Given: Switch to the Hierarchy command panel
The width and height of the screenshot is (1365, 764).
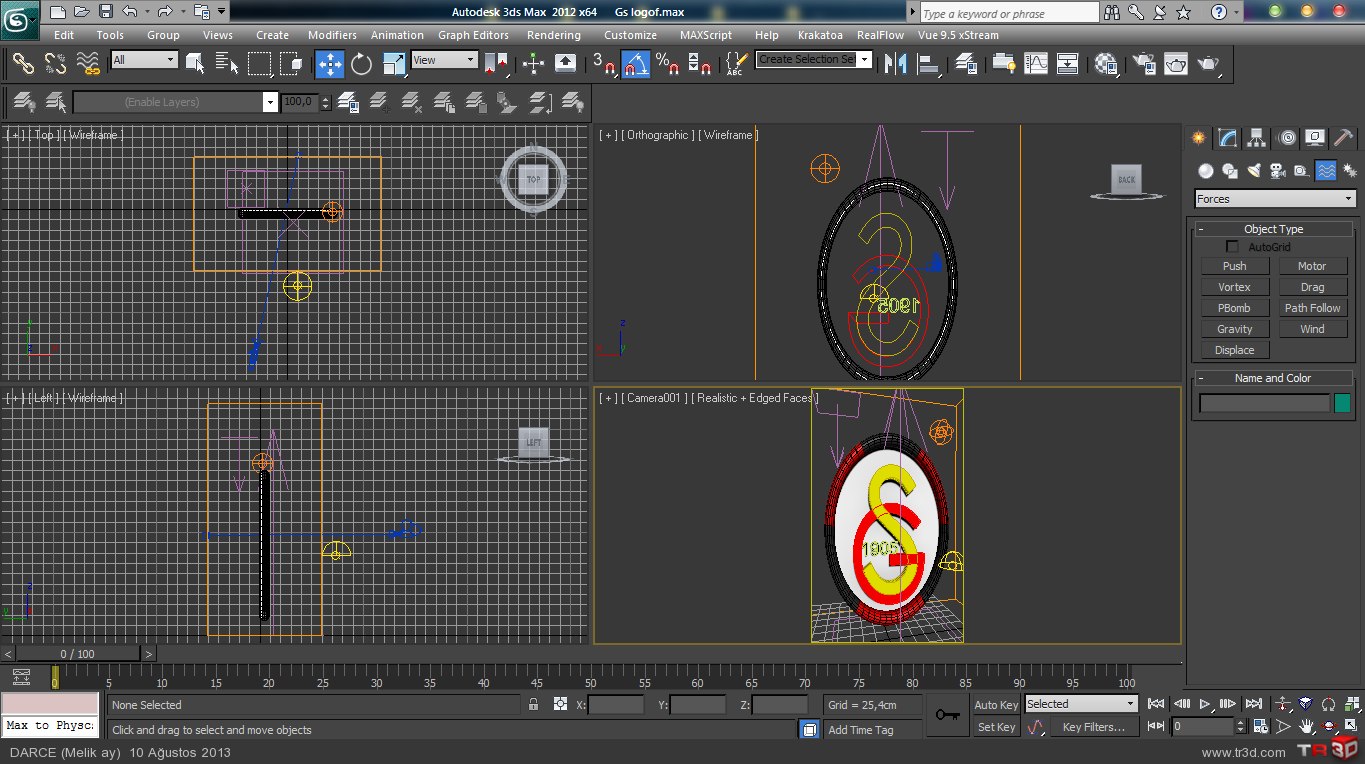Looking at the screenshot, I should (x=1257, y=138).
